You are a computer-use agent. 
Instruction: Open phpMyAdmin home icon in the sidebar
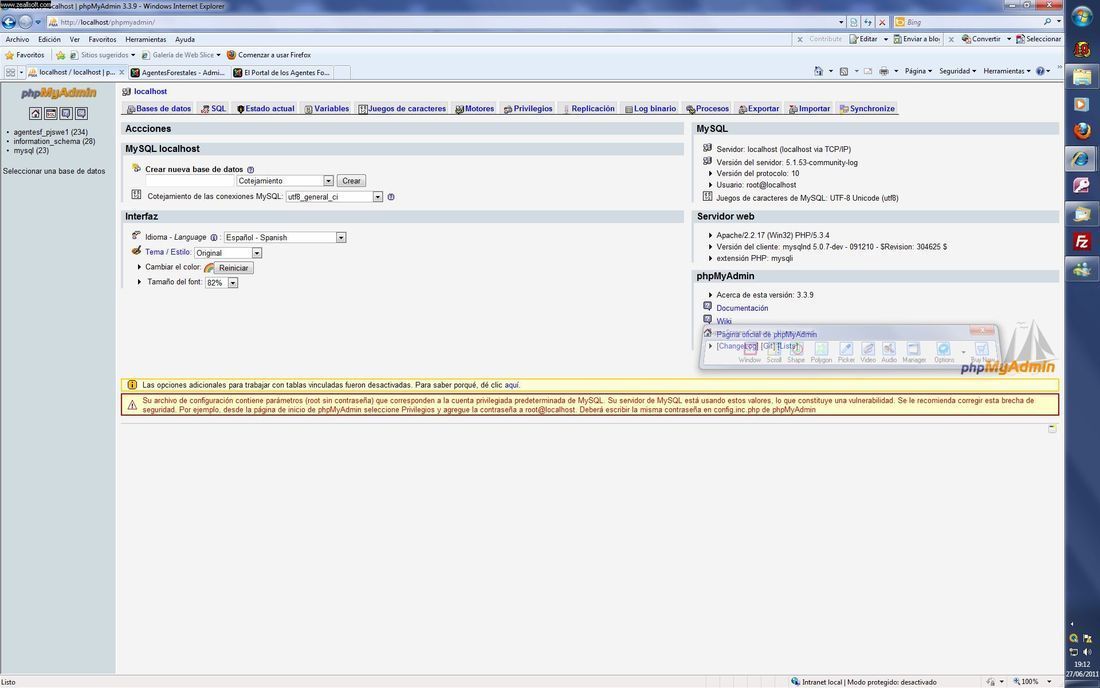tap(35, 114)
